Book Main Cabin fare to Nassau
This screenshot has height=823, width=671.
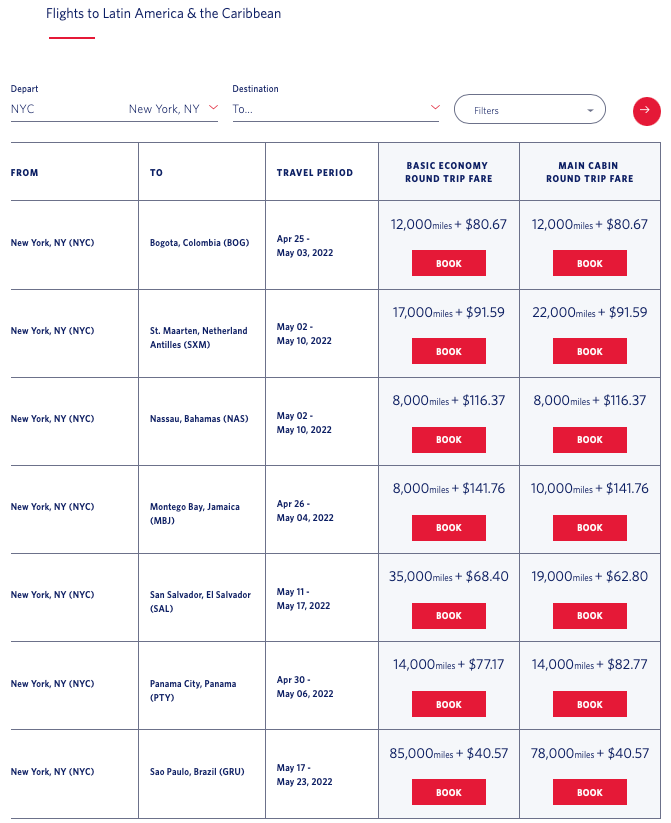point(590,439)
